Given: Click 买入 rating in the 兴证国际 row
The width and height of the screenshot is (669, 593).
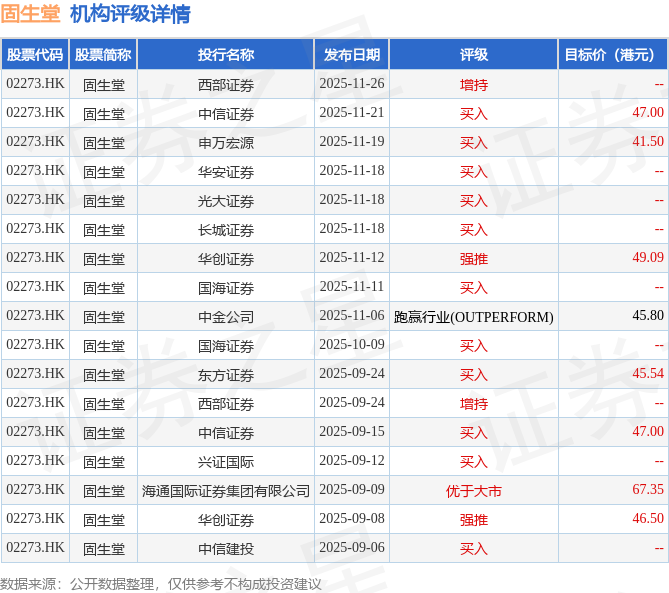Looking at the screenshot, I should click(474, 462).
